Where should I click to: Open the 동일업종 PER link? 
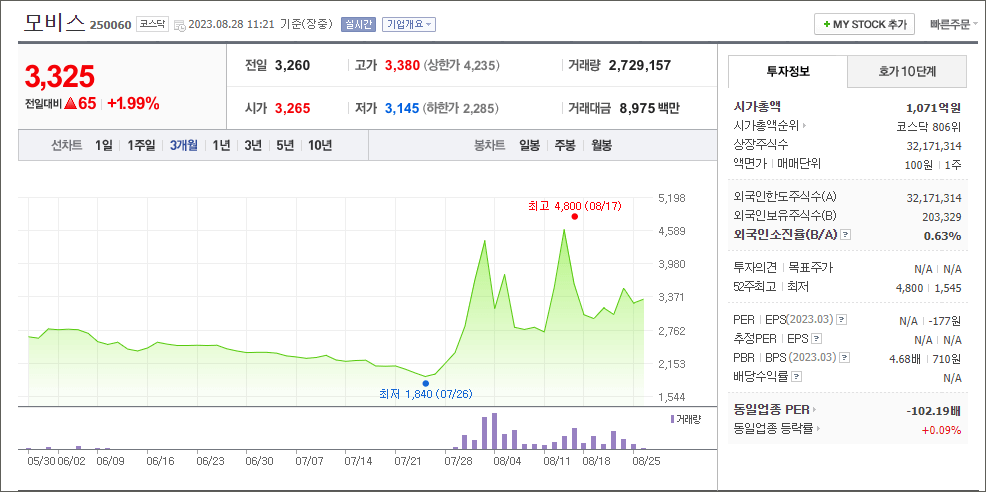click(775, 410)
